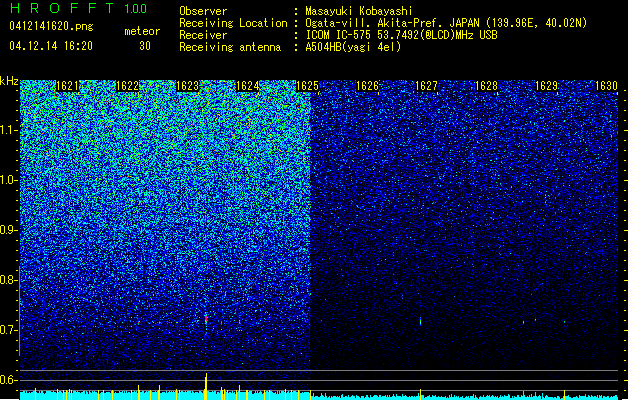Click the Observer field label

pyautogui.click(x=203, y=11)
